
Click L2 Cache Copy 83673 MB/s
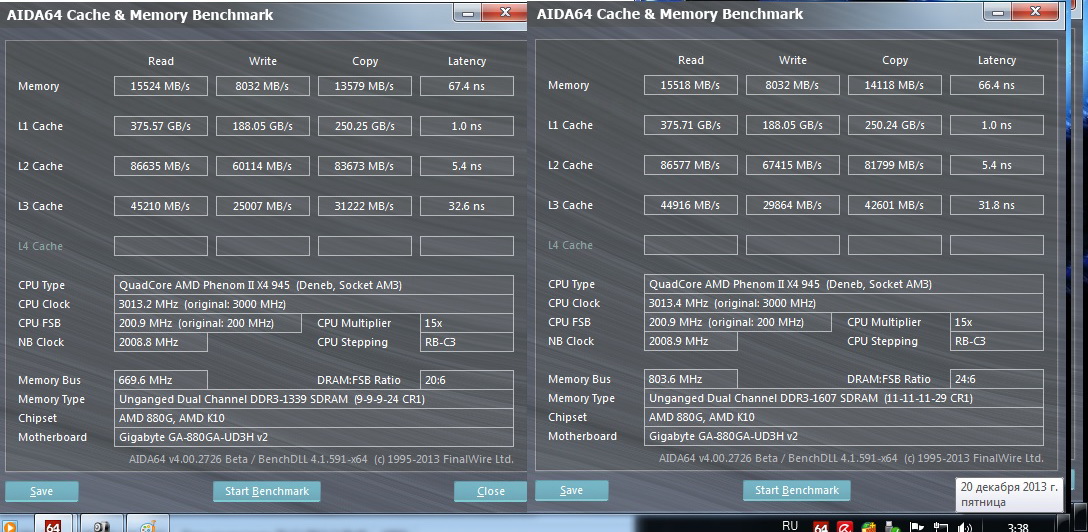(x=364, y=166)
